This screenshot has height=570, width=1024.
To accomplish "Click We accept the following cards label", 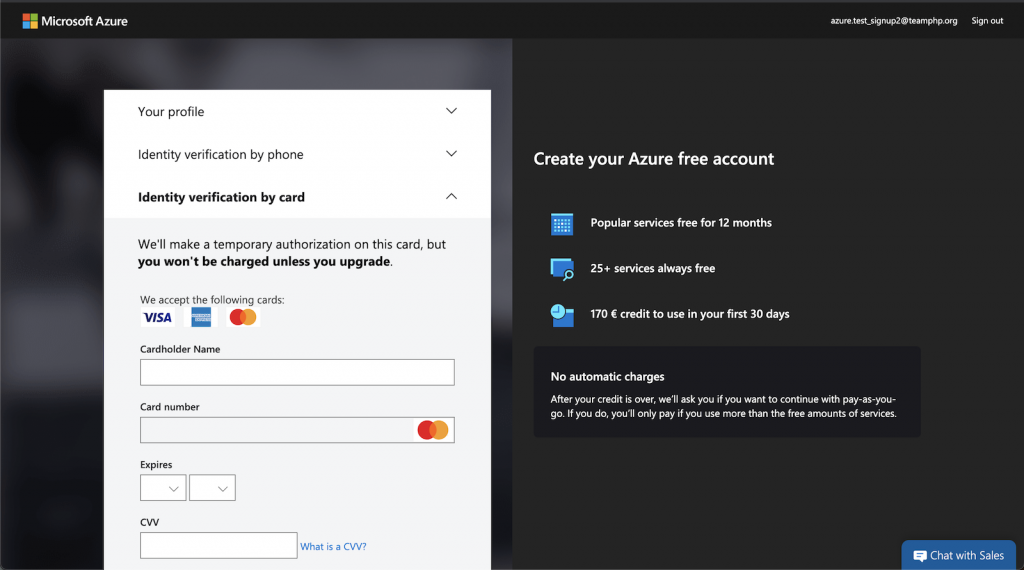I will pyautogui.click(x=212, y=300).
